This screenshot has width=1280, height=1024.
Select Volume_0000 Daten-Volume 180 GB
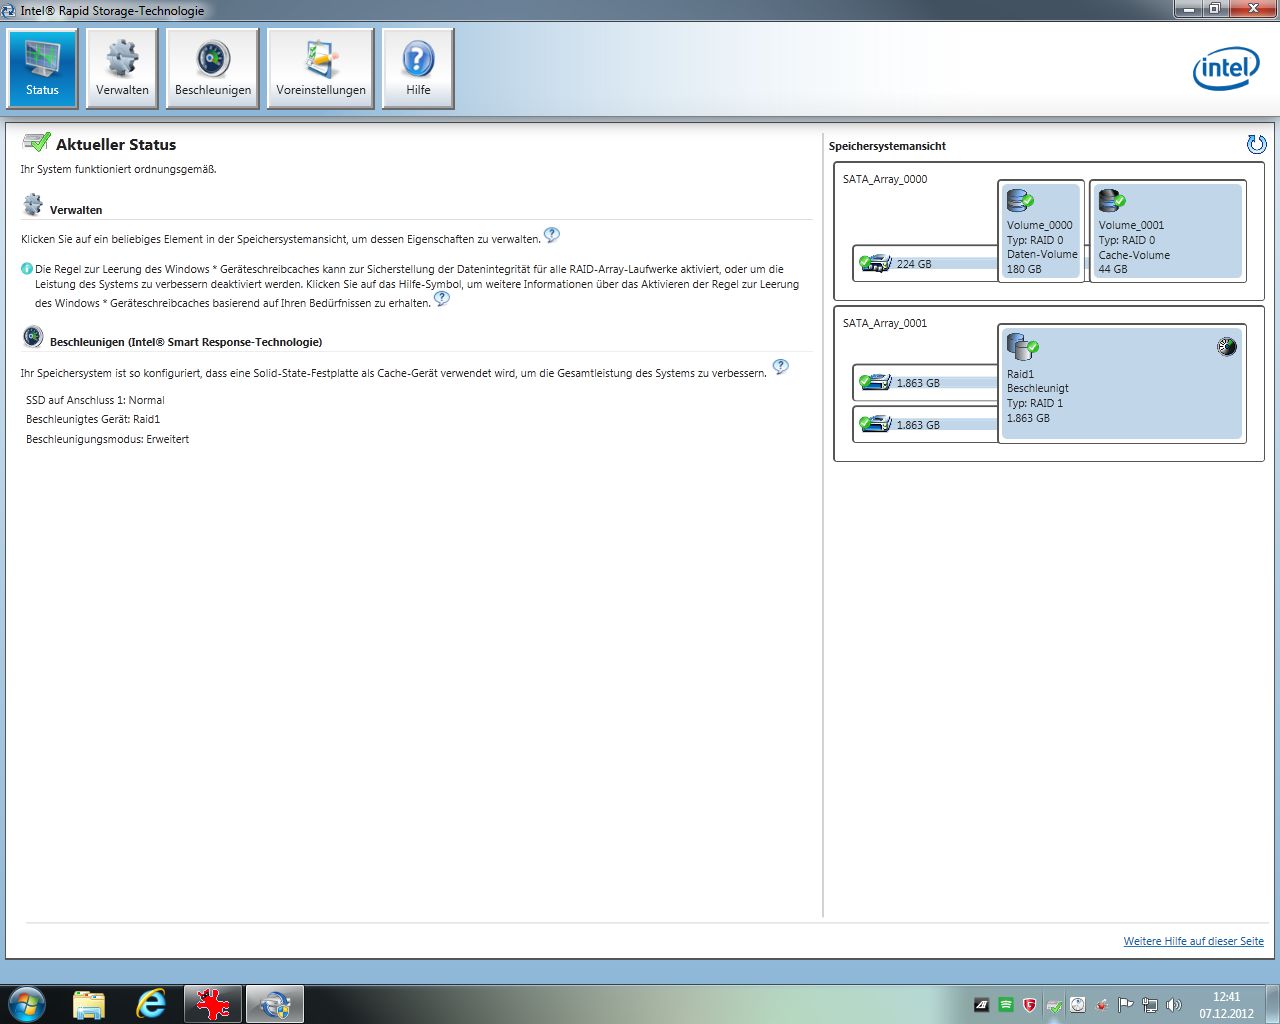1041,231
